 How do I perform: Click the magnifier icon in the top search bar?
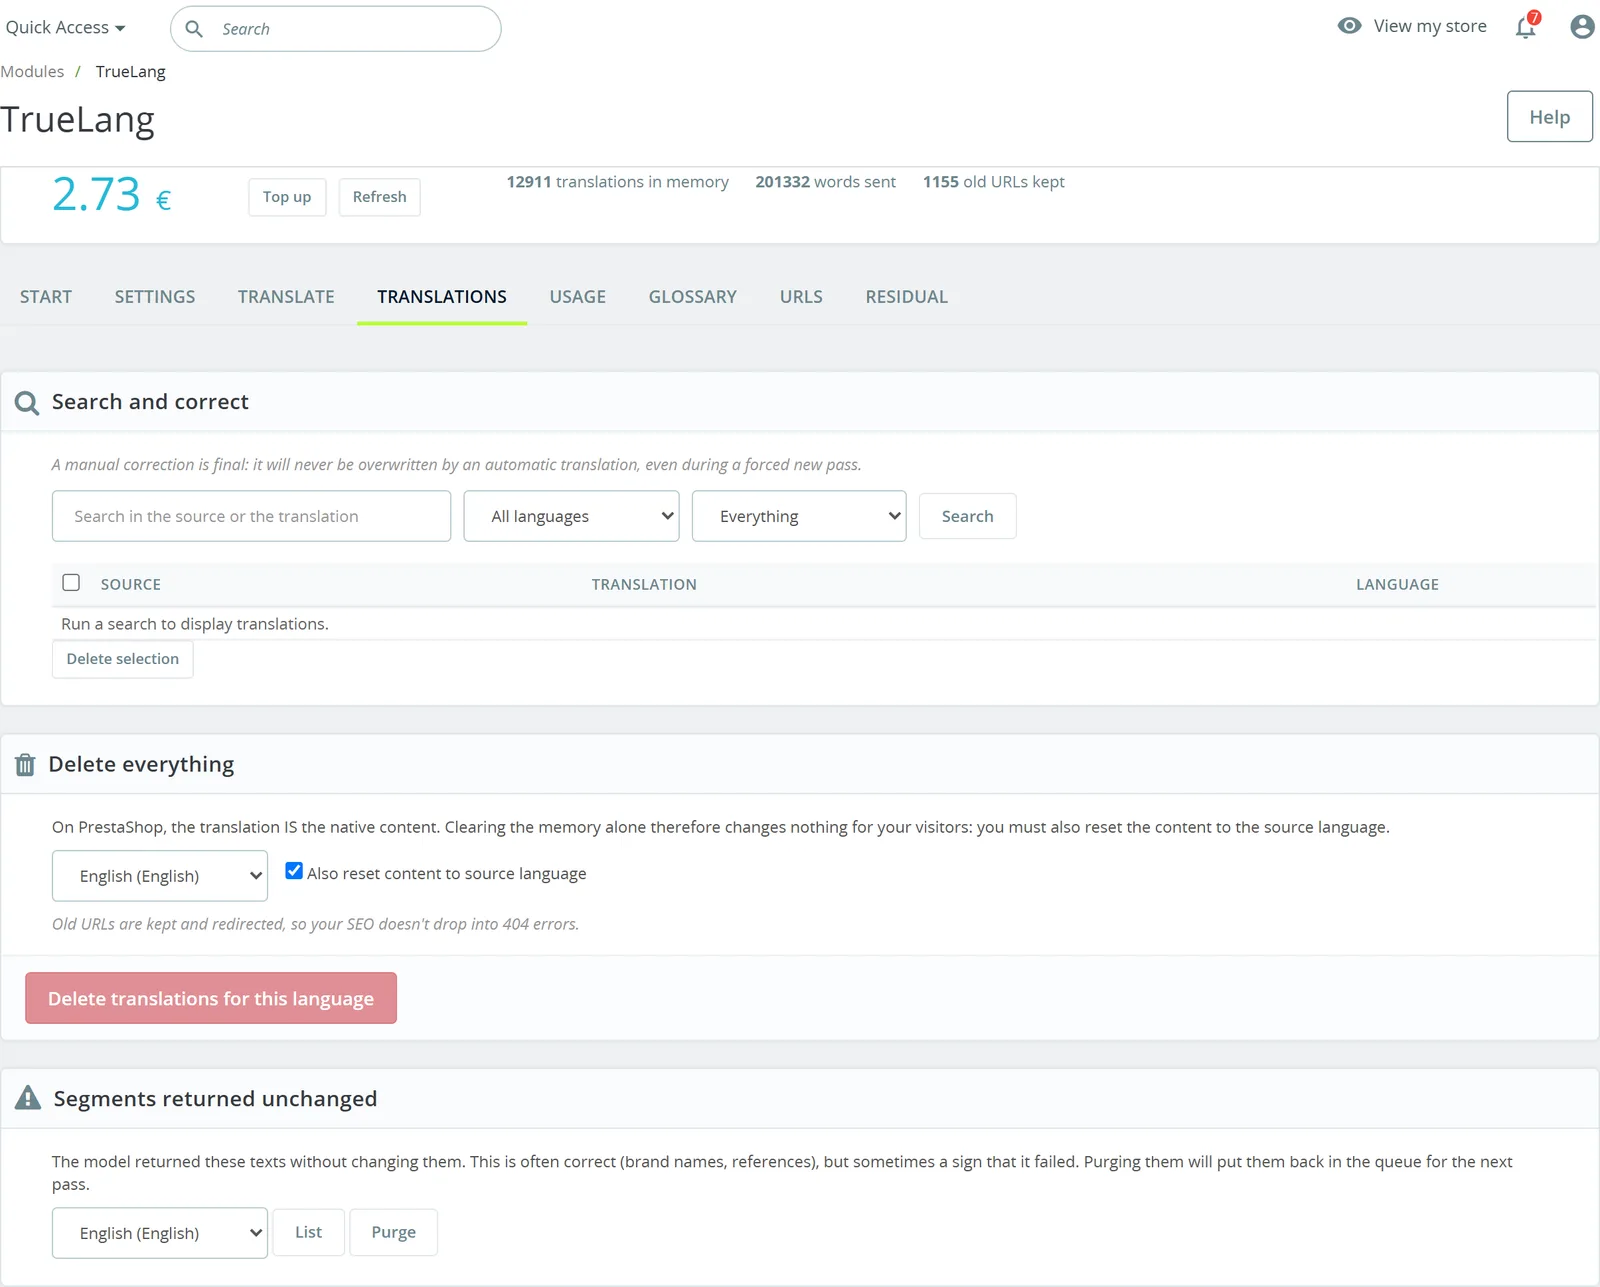click(194, 29)
